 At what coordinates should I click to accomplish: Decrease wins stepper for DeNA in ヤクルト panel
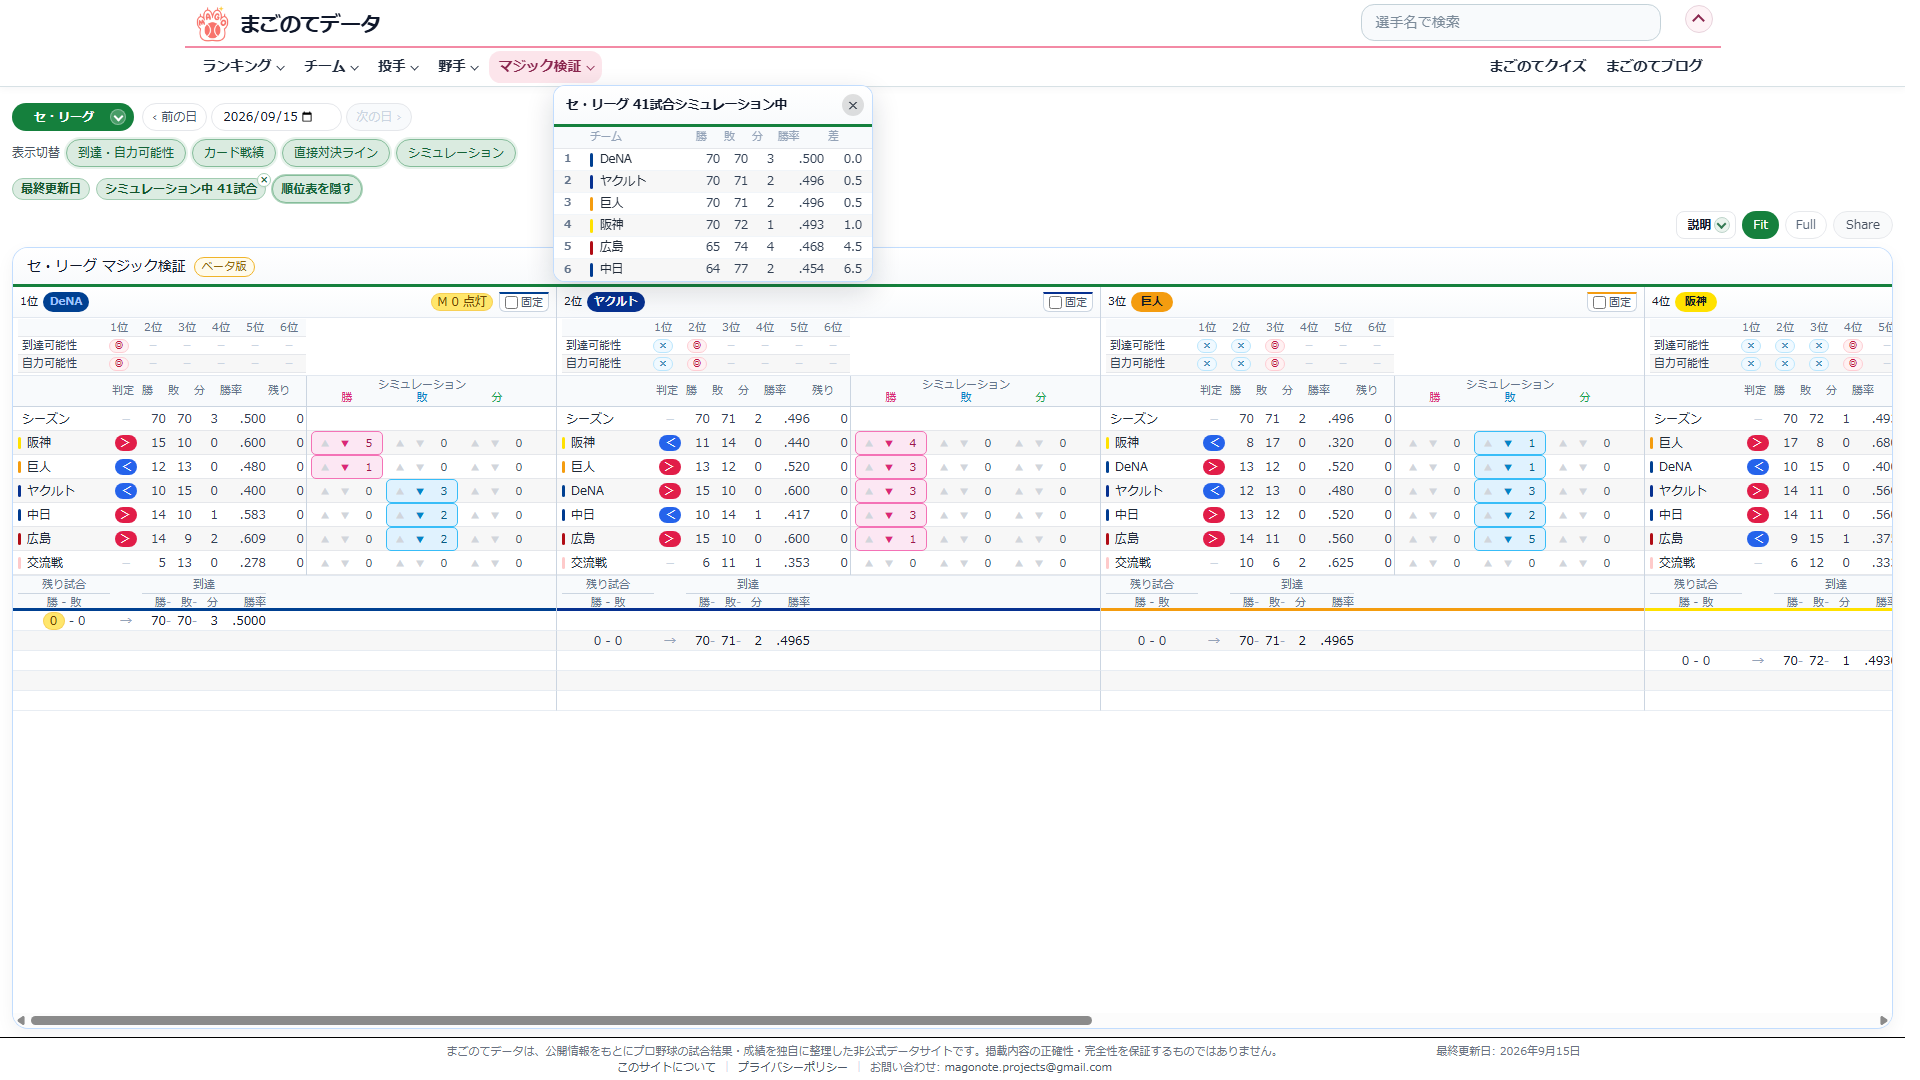point(889,491)
